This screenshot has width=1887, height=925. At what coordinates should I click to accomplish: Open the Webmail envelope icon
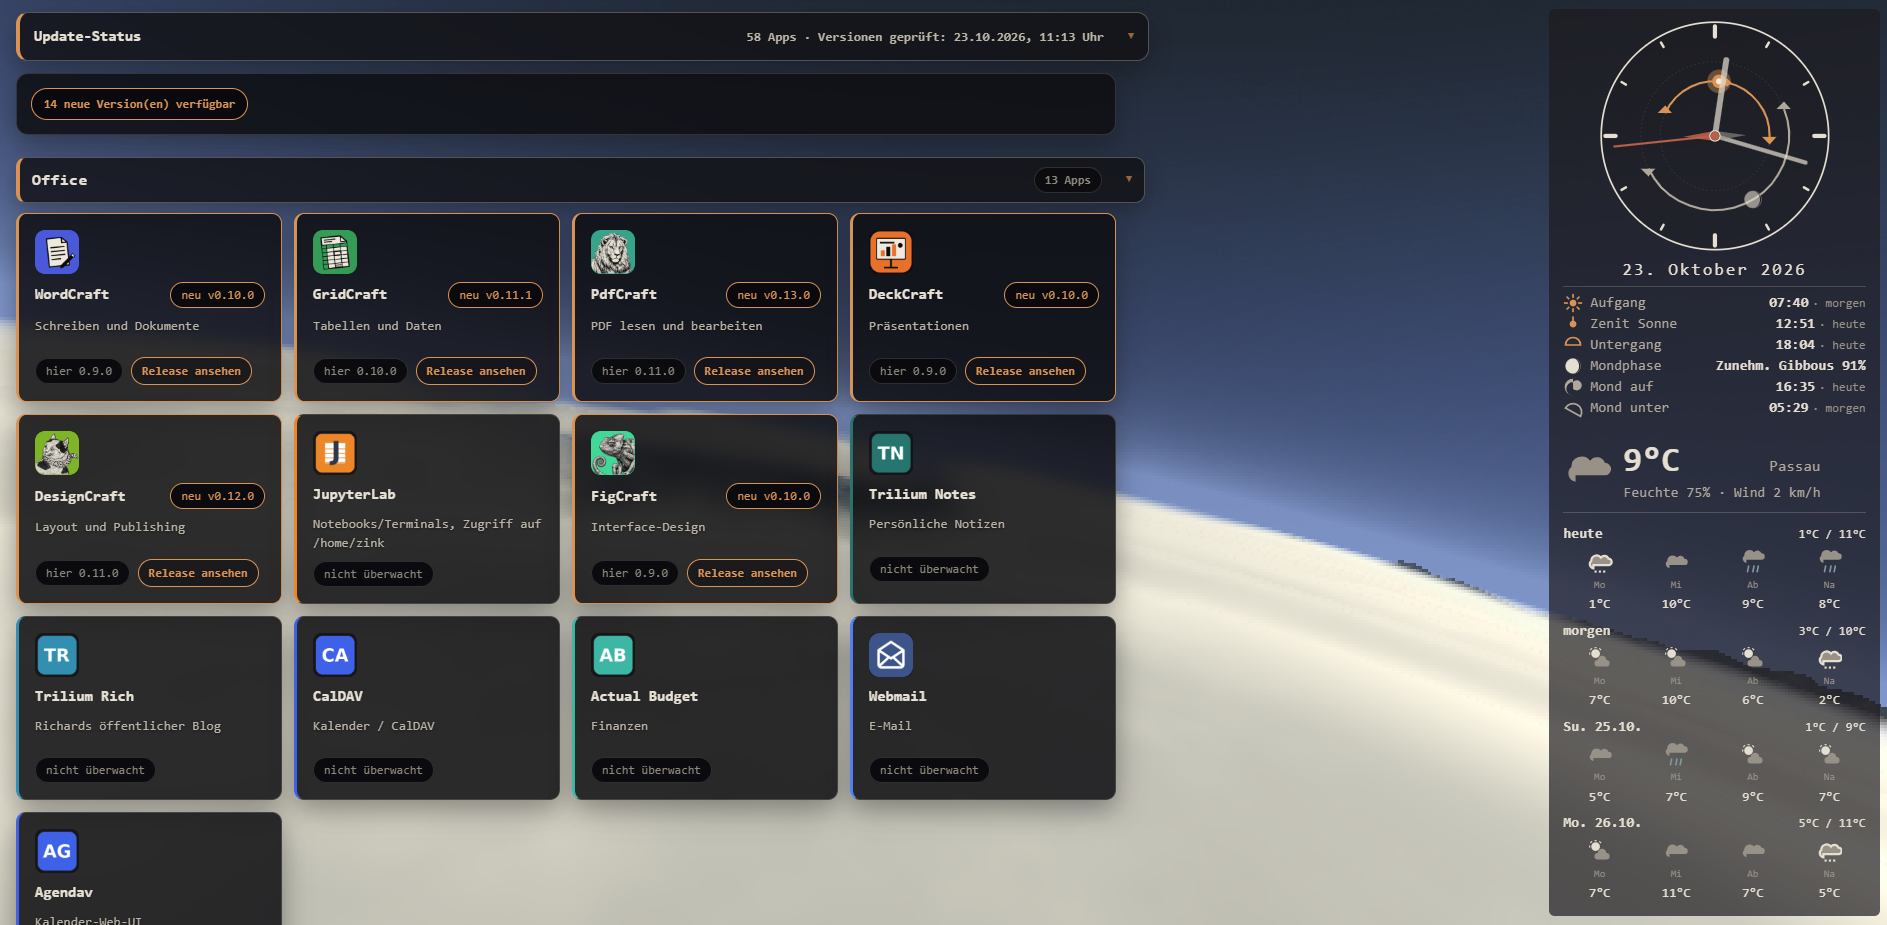[x=891, y=655]
